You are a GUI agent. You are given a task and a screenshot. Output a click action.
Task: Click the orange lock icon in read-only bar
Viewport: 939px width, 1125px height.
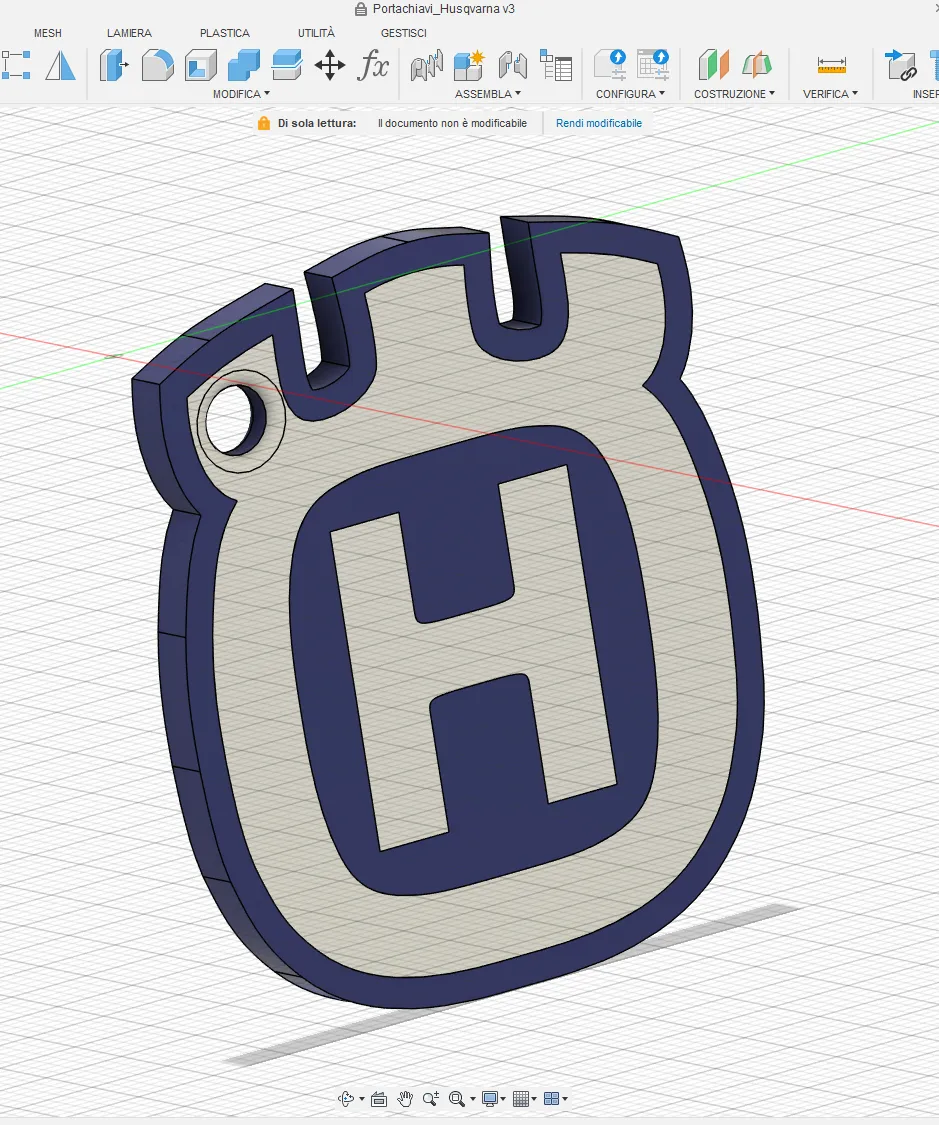[x=264, y=123]
